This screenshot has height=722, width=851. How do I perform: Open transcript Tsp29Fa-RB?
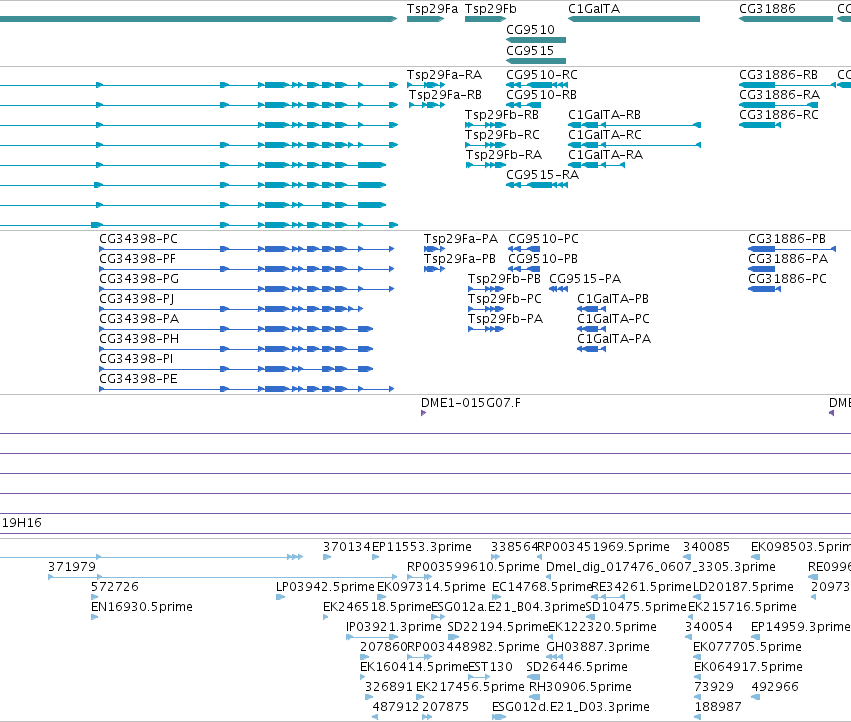[x=445, y=94]
